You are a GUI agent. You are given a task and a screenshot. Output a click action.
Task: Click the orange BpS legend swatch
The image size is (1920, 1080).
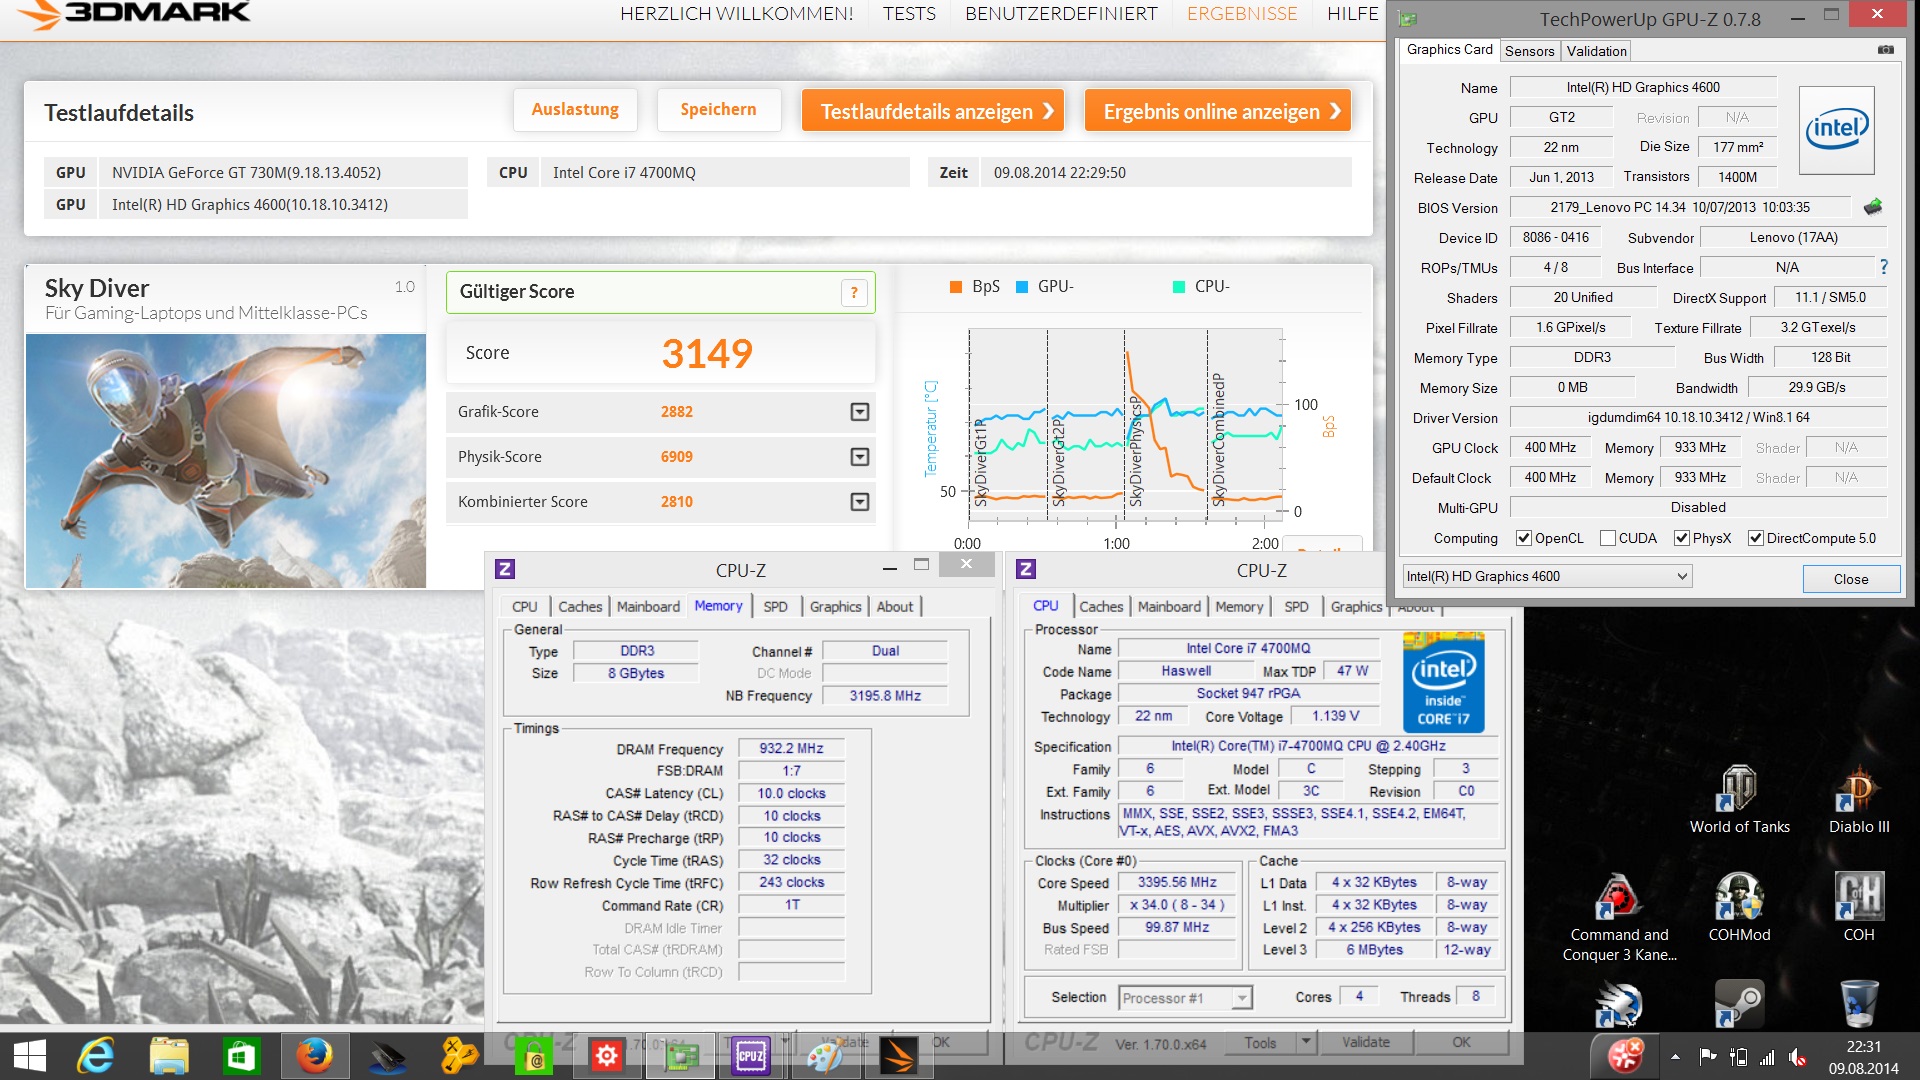coord(955,287)
